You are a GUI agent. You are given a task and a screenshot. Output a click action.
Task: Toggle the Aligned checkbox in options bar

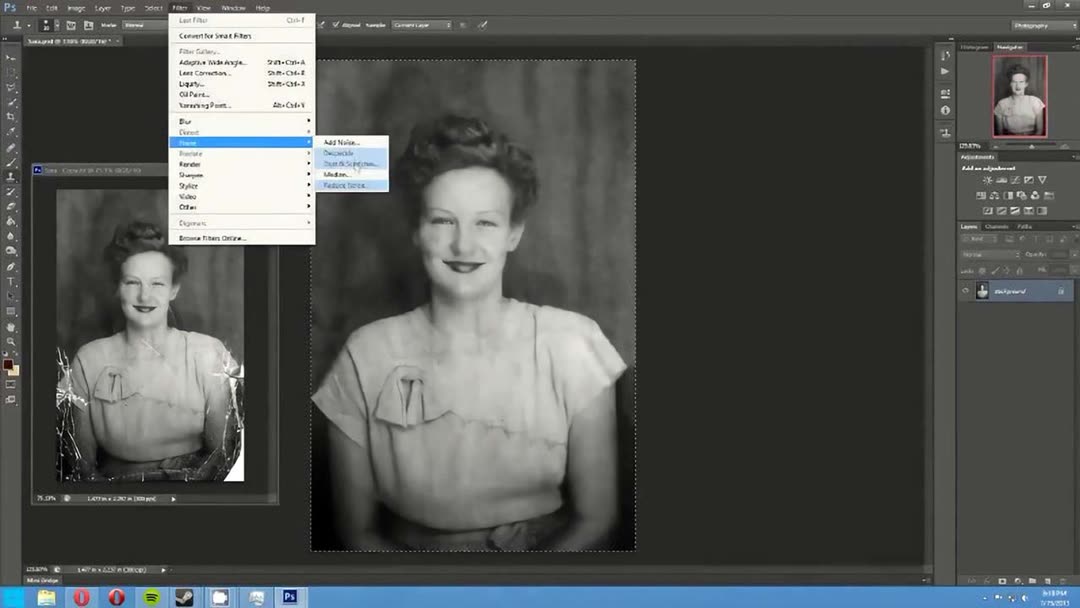[336, 25]
